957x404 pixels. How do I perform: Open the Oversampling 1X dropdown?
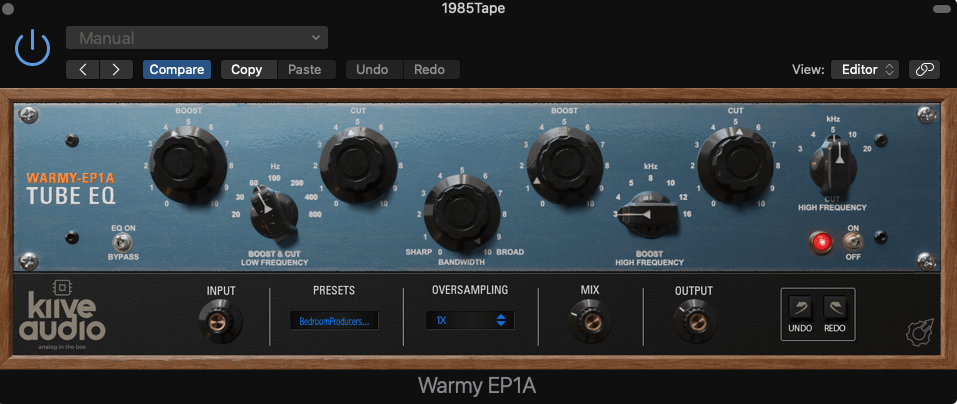[470, 321]
